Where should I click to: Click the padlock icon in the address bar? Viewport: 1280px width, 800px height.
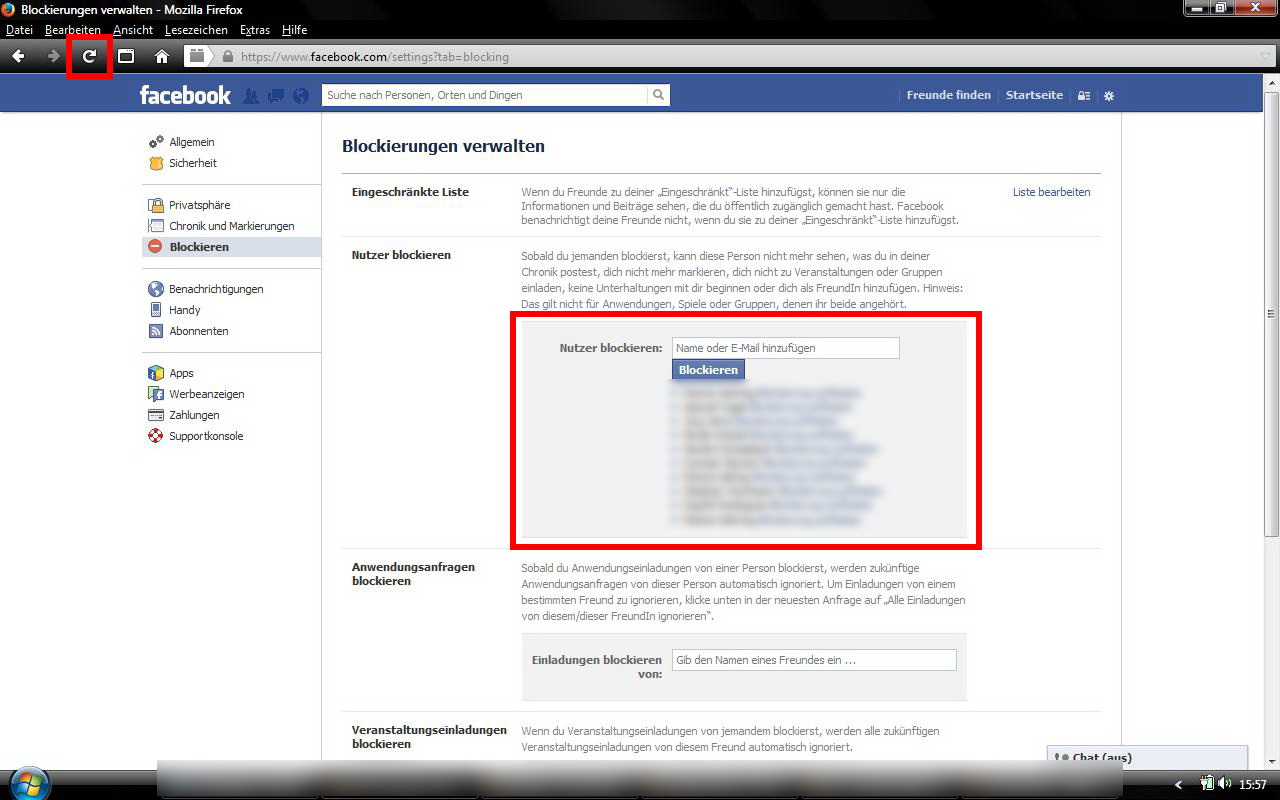pyautogui.click(x=228, y=57)
